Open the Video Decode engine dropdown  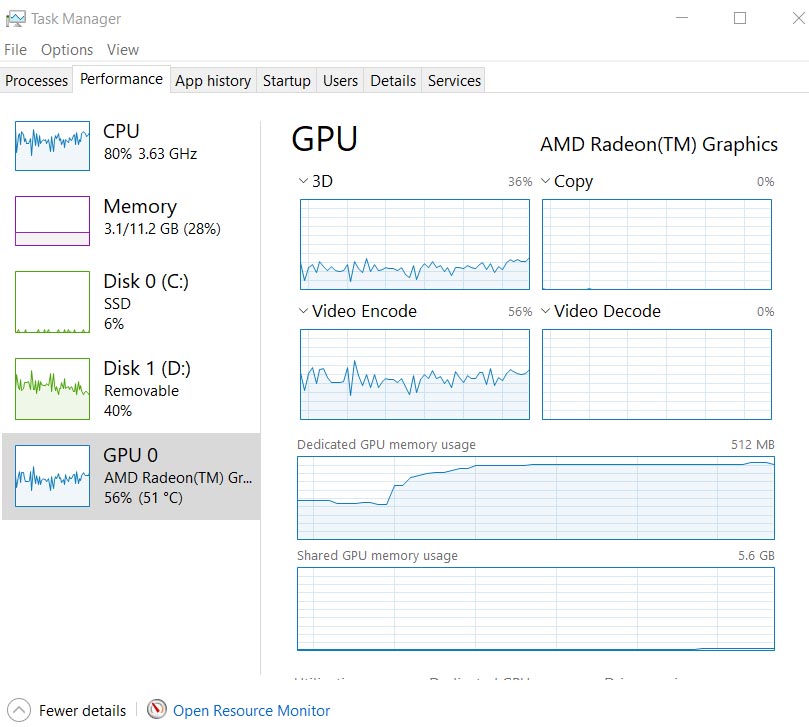point(546,312)
